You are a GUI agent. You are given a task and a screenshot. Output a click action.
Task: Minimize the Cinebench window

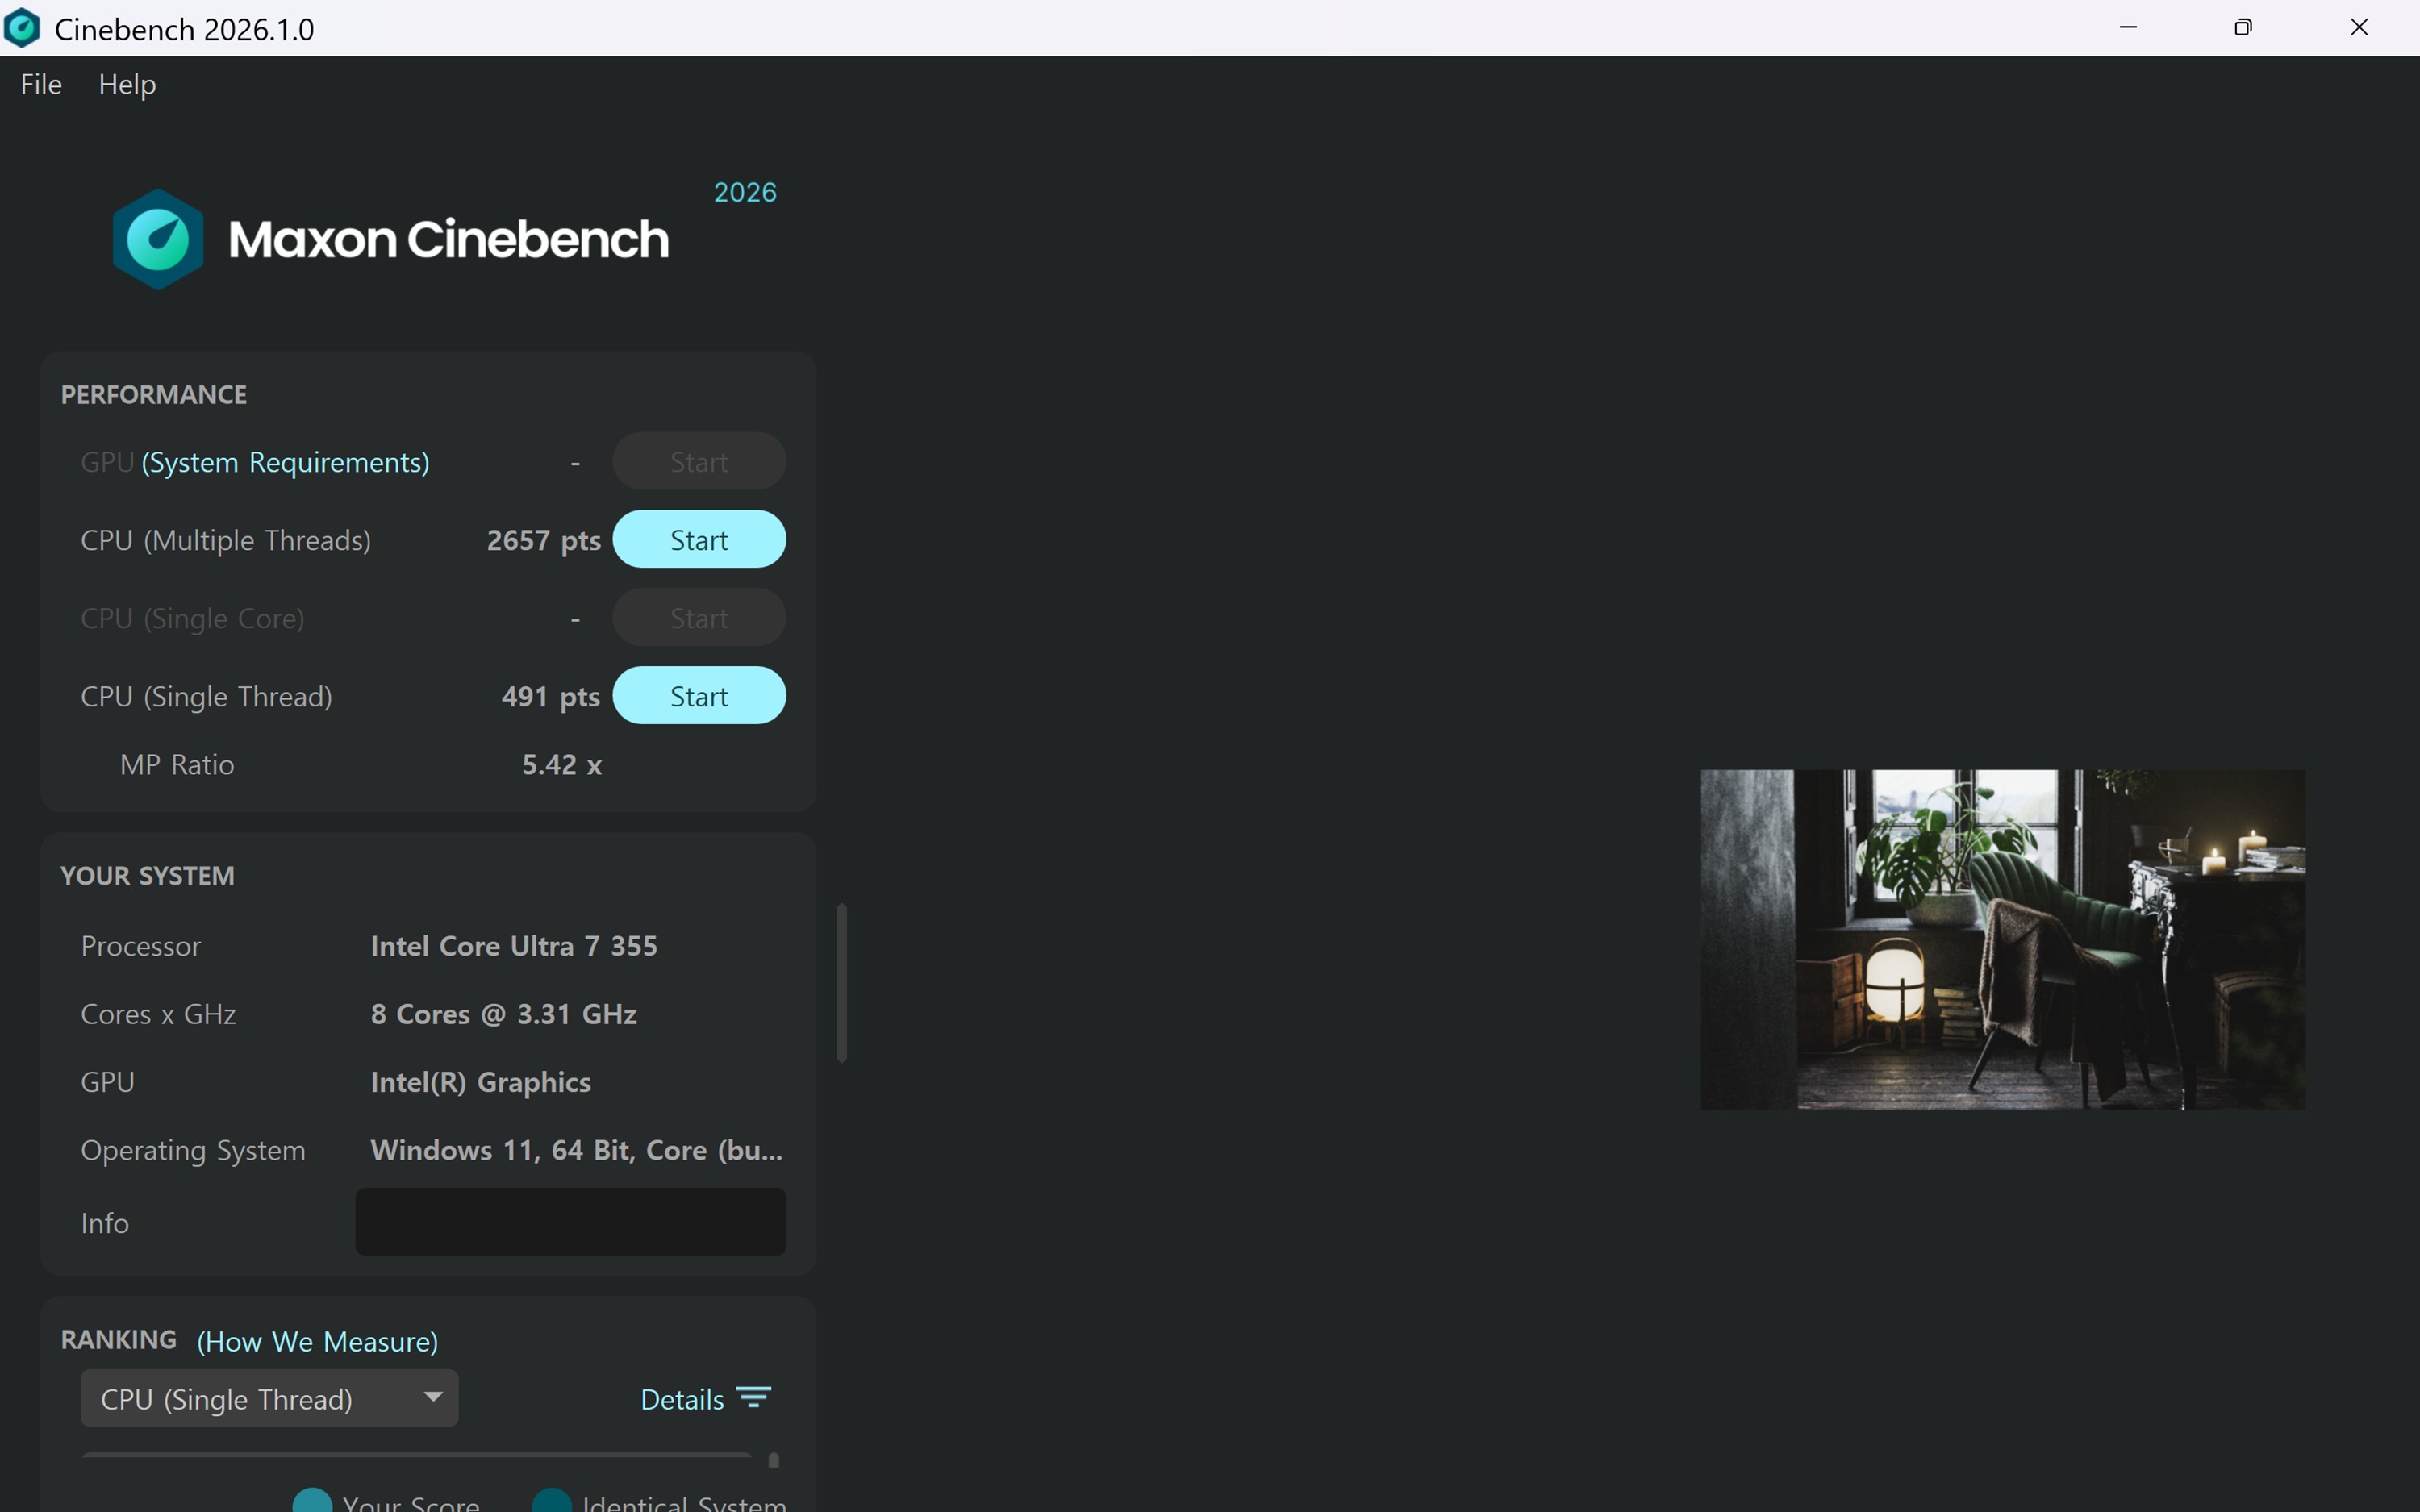click(2128, 28)
